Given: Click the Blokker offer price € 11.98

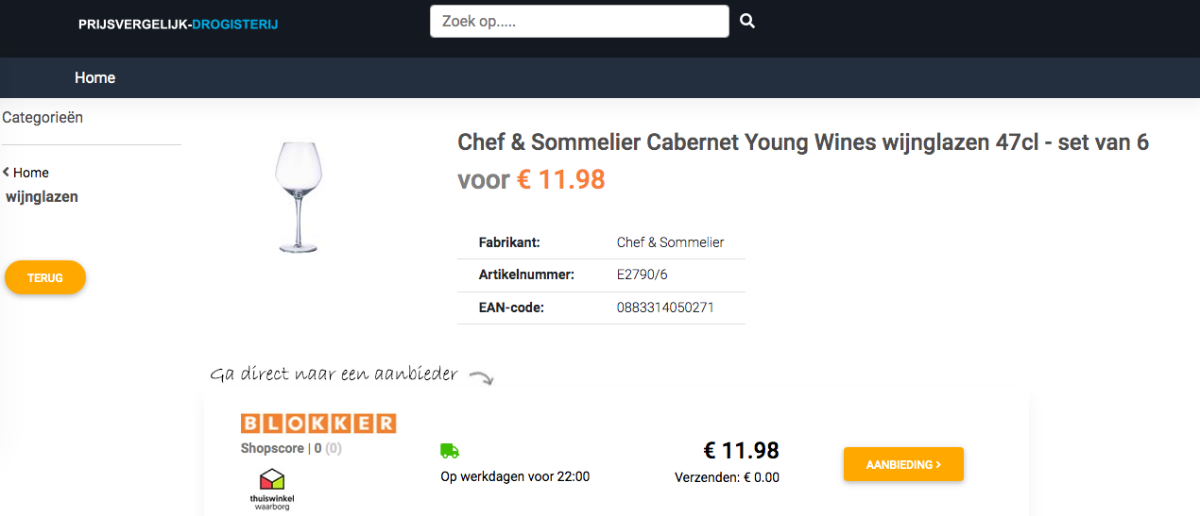Looking at the screenshot, I should pyautogui.click(x=741, y=450).
